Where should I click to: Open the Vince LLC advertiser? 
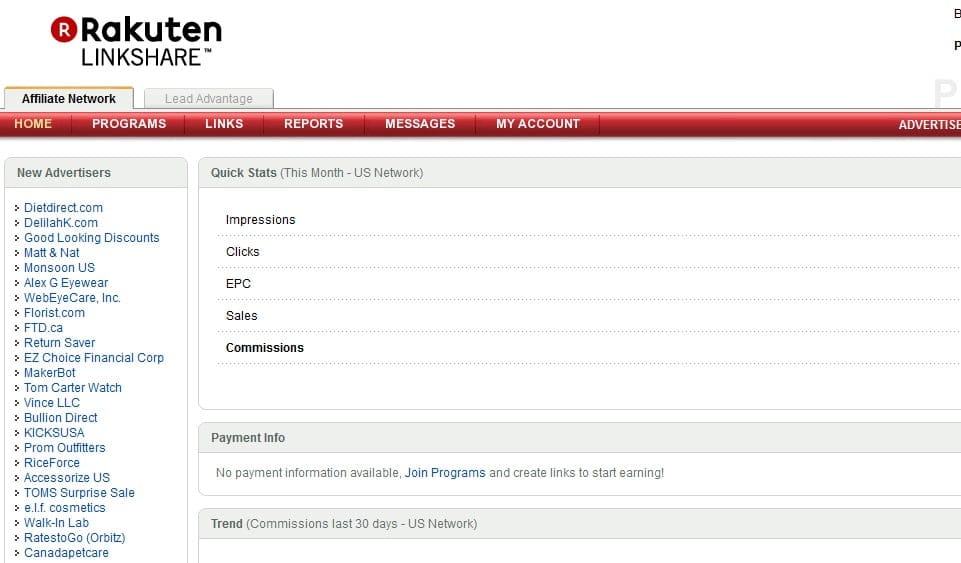pos(52,402)
